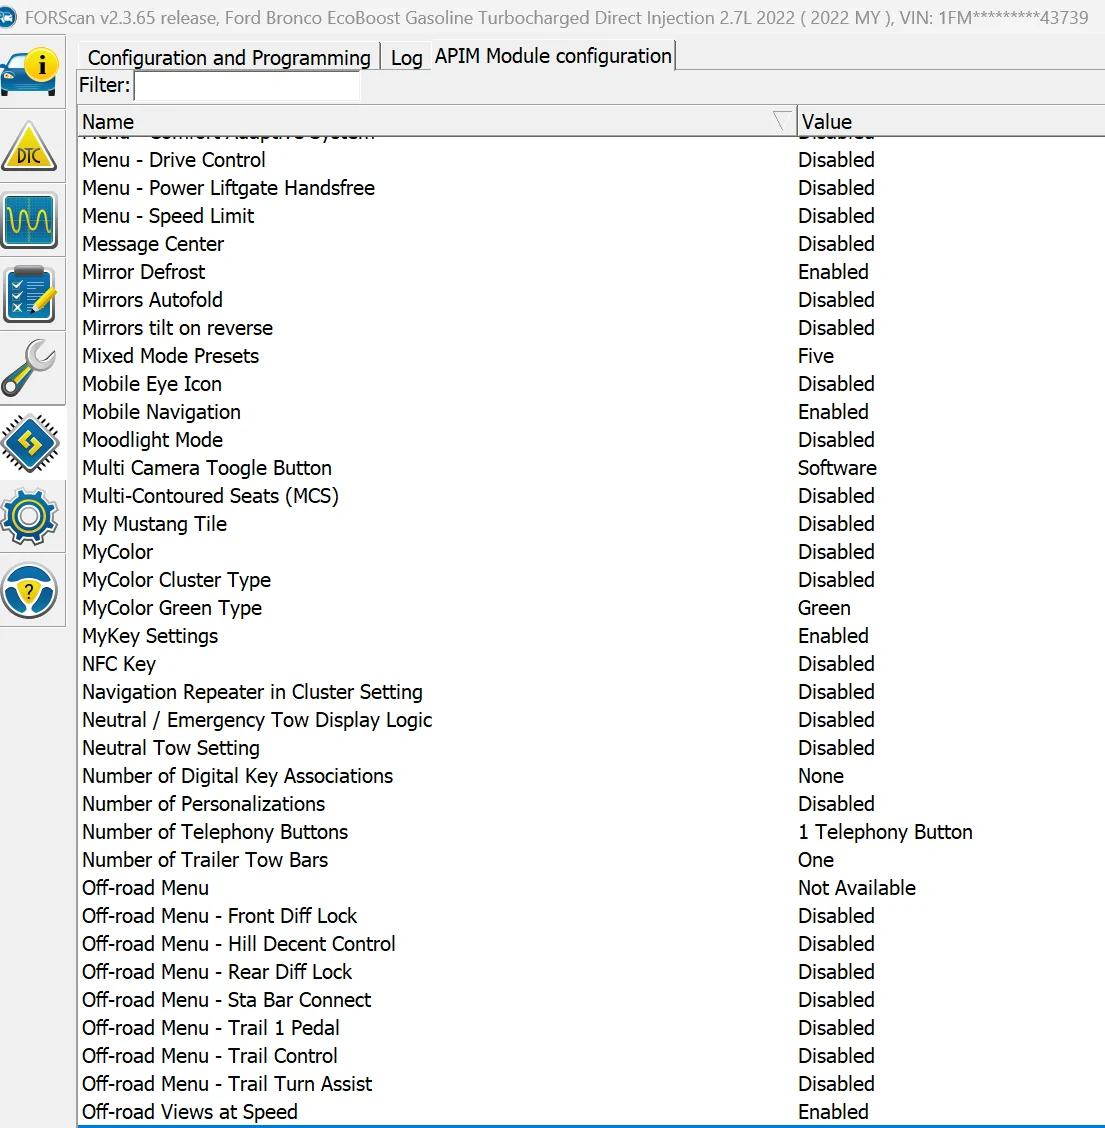Image resolution: width=1105 pixels, height=1128 pixels.
Task: Select the APIM Module configuration tab
Action: point(553,56)
